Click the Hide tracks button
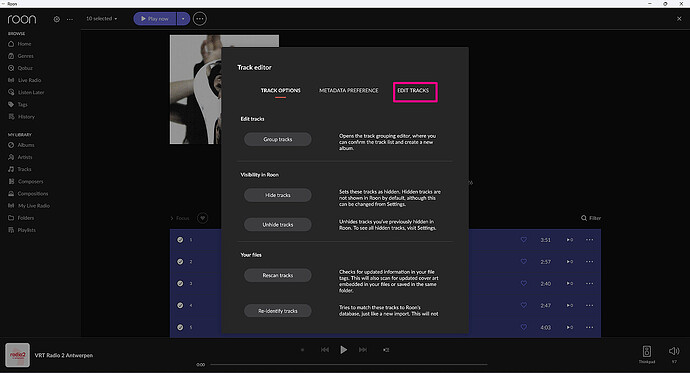Screen dimensions: 690x373 (x=278, y=195)
